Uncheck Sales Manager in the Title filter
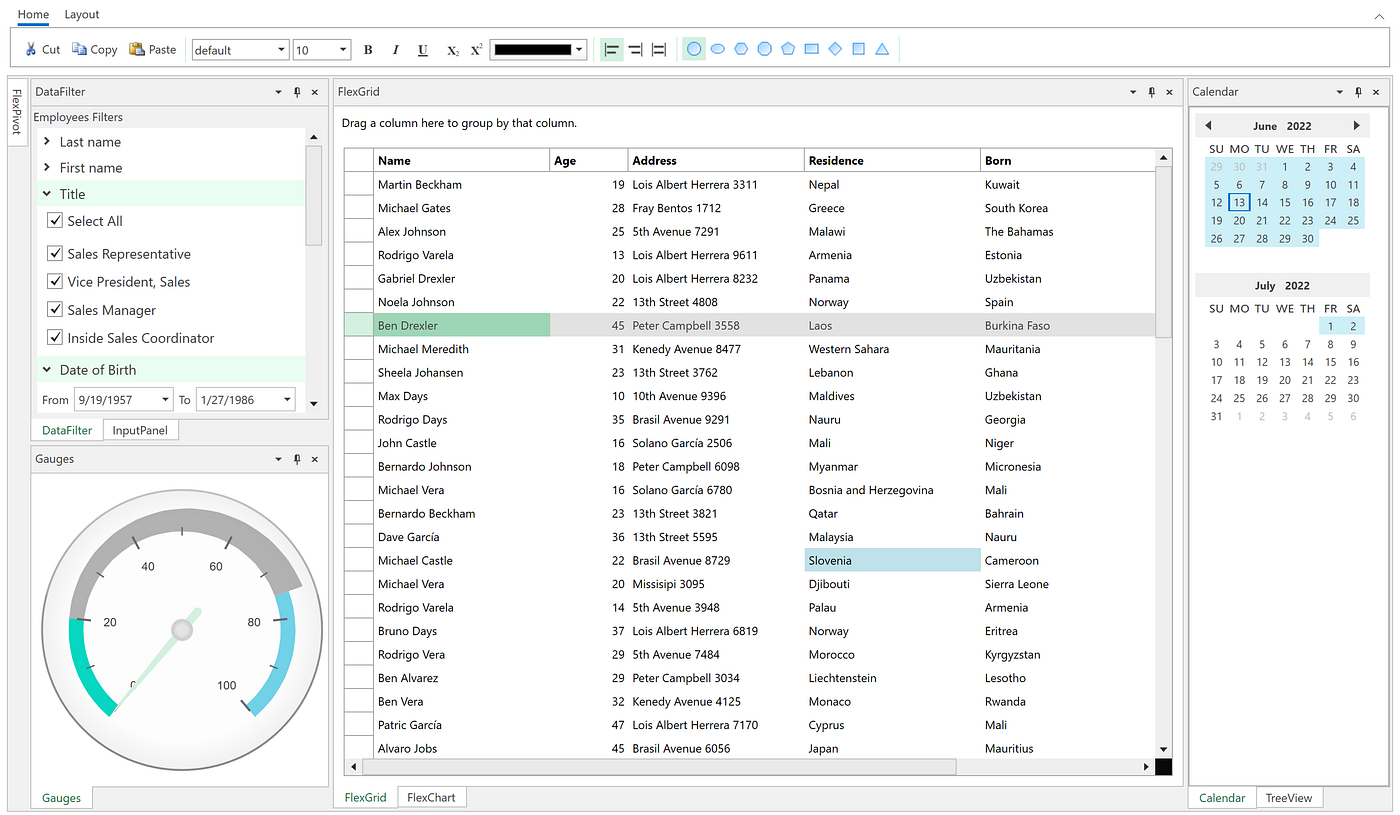Screen dimensions: 1400x815 pyautogui.click(x=54, y=310)
